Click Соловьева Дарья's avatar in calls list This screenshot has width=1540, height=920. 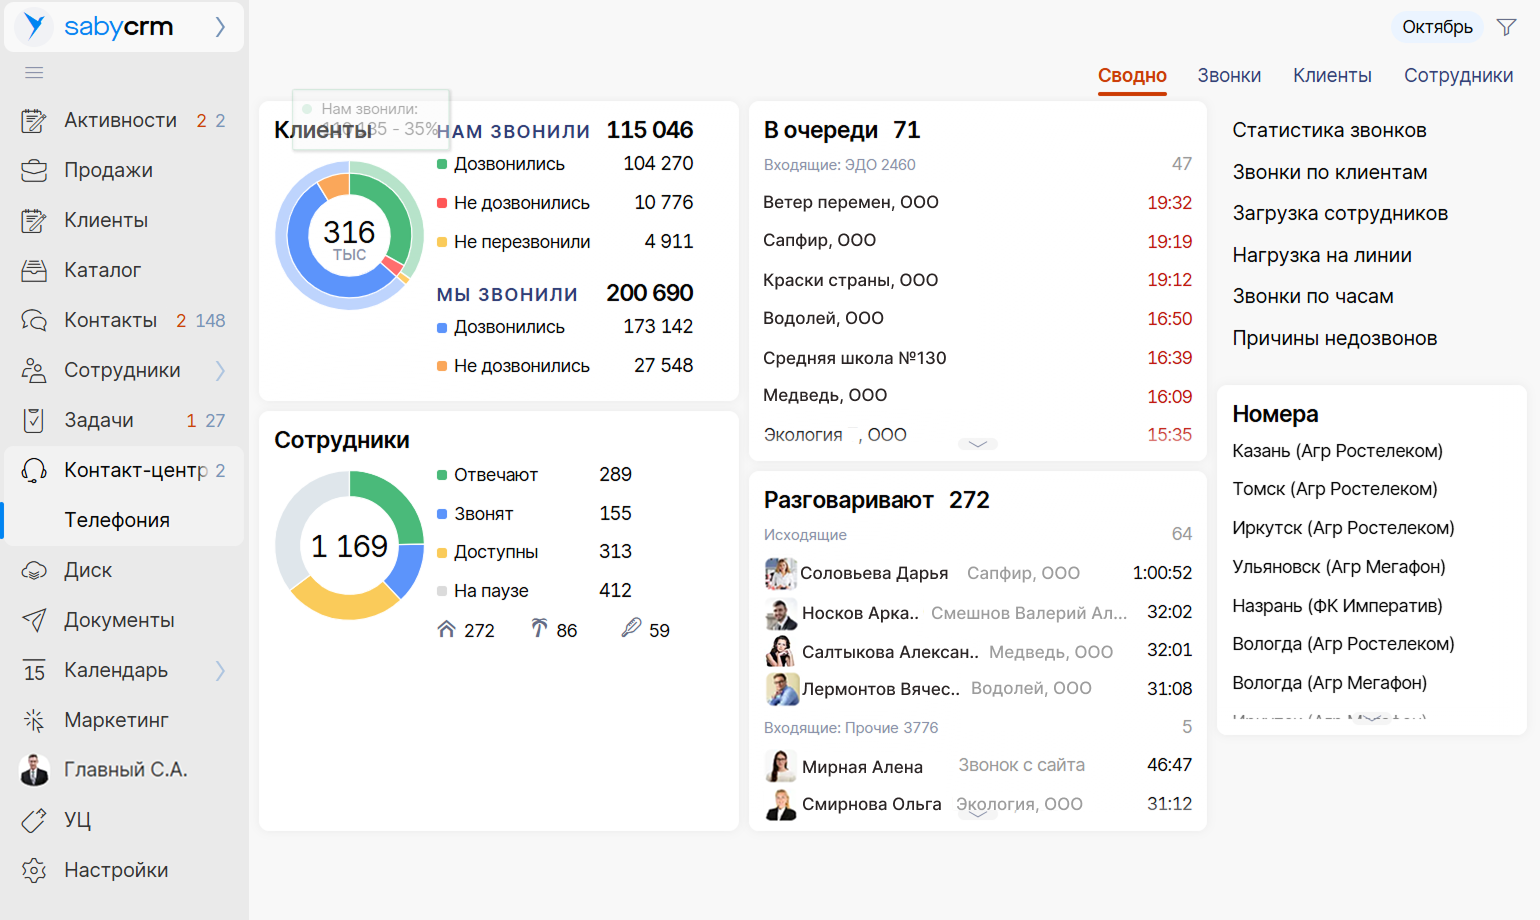click(x=780, y=573)
